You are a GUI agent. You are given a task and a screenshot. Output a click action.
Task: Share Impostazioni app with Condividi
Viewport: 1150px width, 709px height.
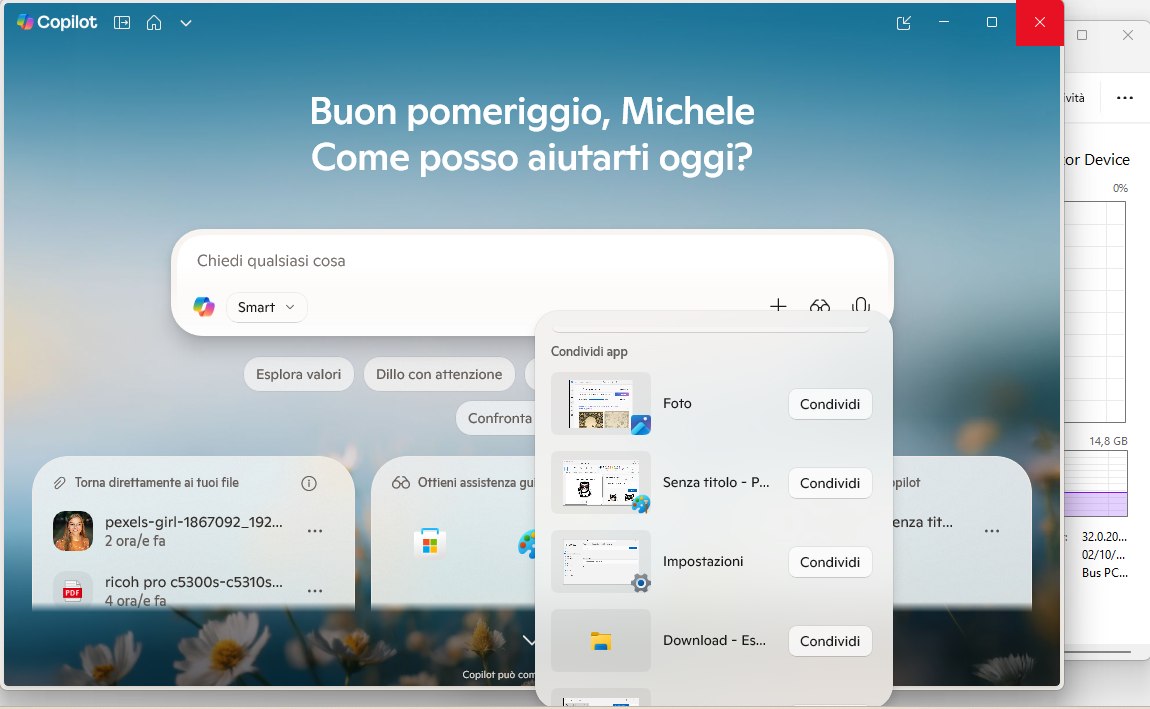(x=829, y=562)
